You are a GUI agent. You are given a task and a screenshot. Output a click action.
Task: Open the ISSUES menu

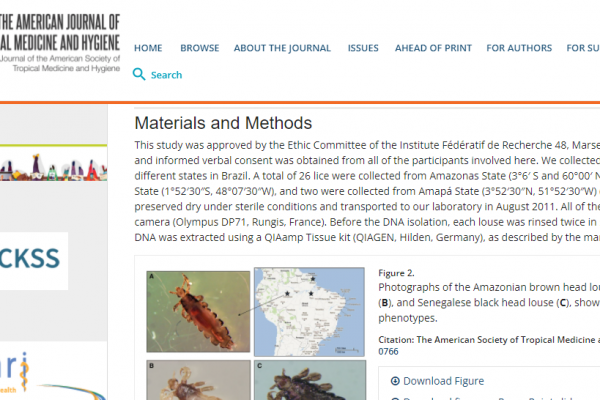coord(363,48)
